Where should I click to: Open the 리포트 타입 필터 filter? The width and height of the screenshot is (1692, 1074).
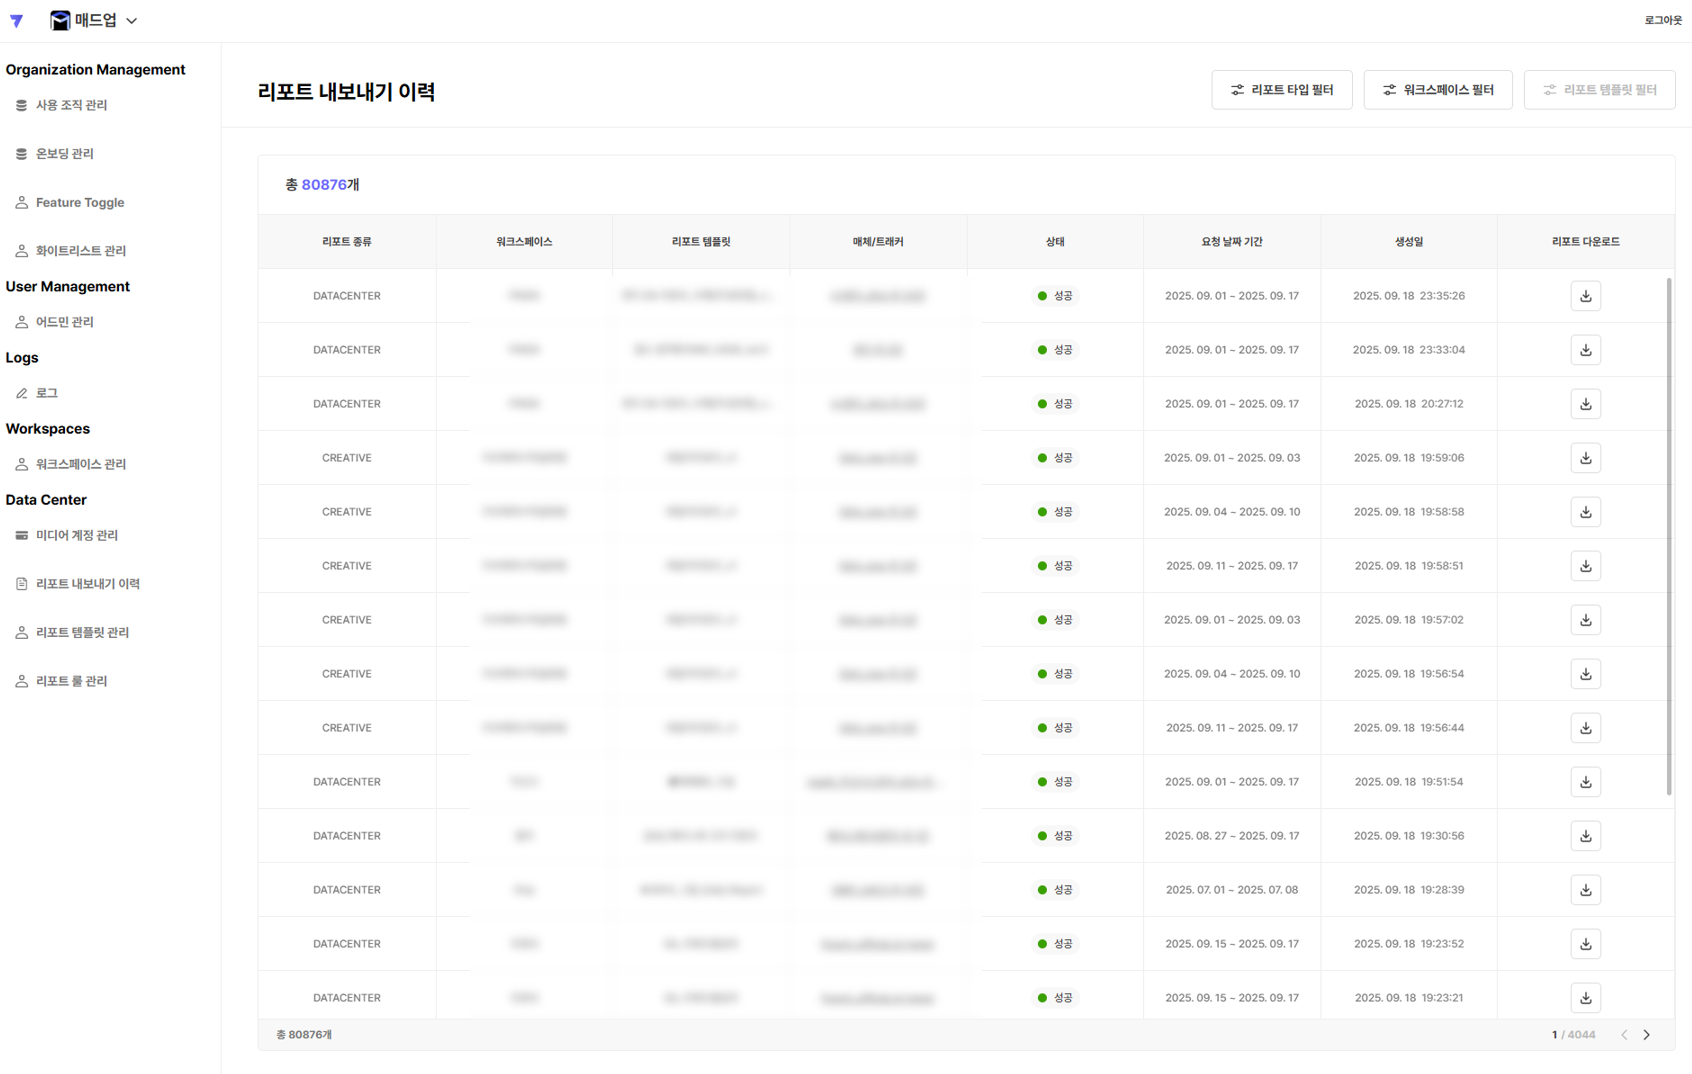1281,90
